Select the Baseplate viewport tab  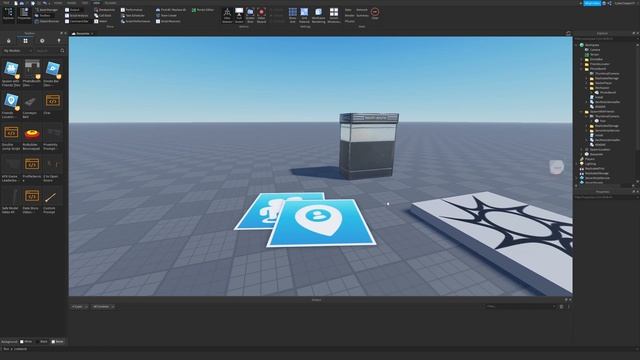click(82, 33)
